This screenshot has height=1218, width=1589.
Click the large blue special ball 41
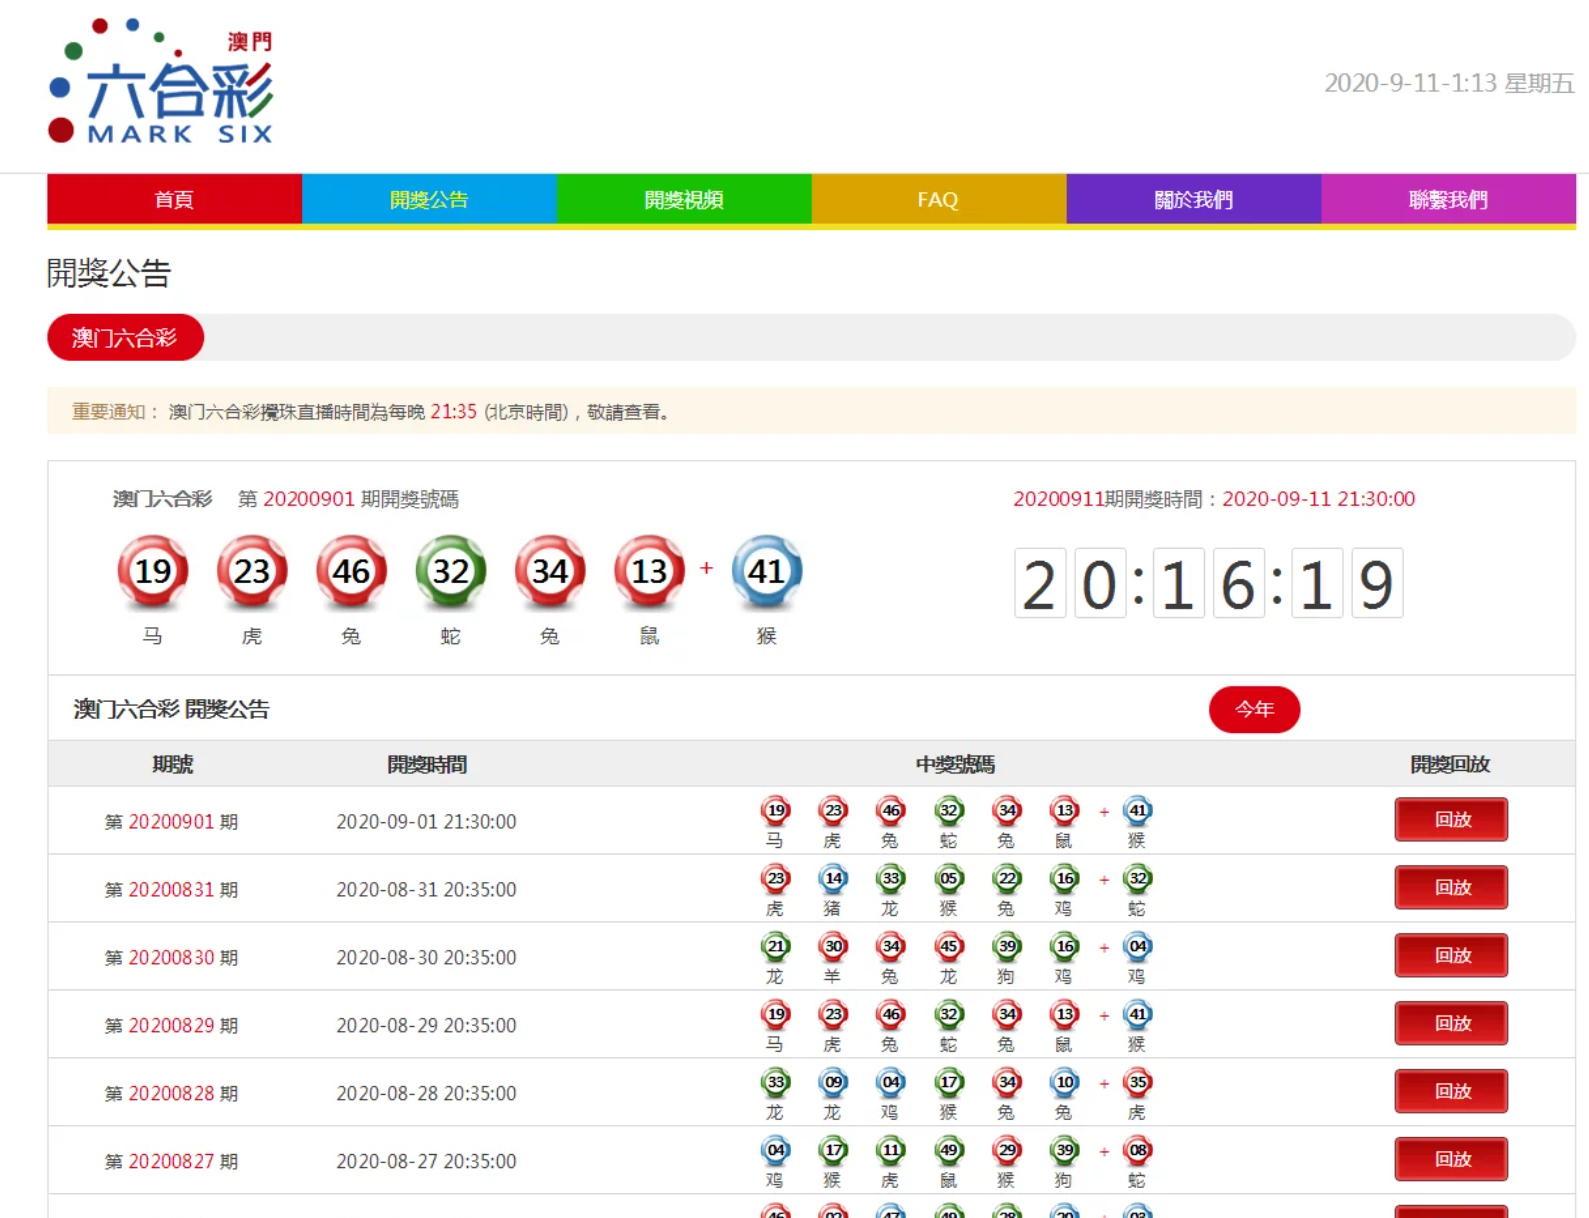766,571
